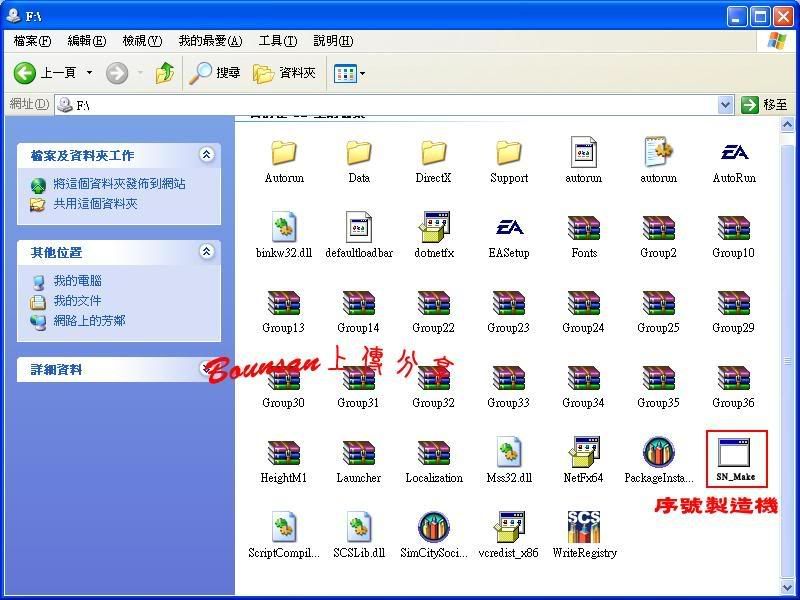Toggle the 資料夾 folders pane
800x600 pixels.
click(x=284, y=73)
